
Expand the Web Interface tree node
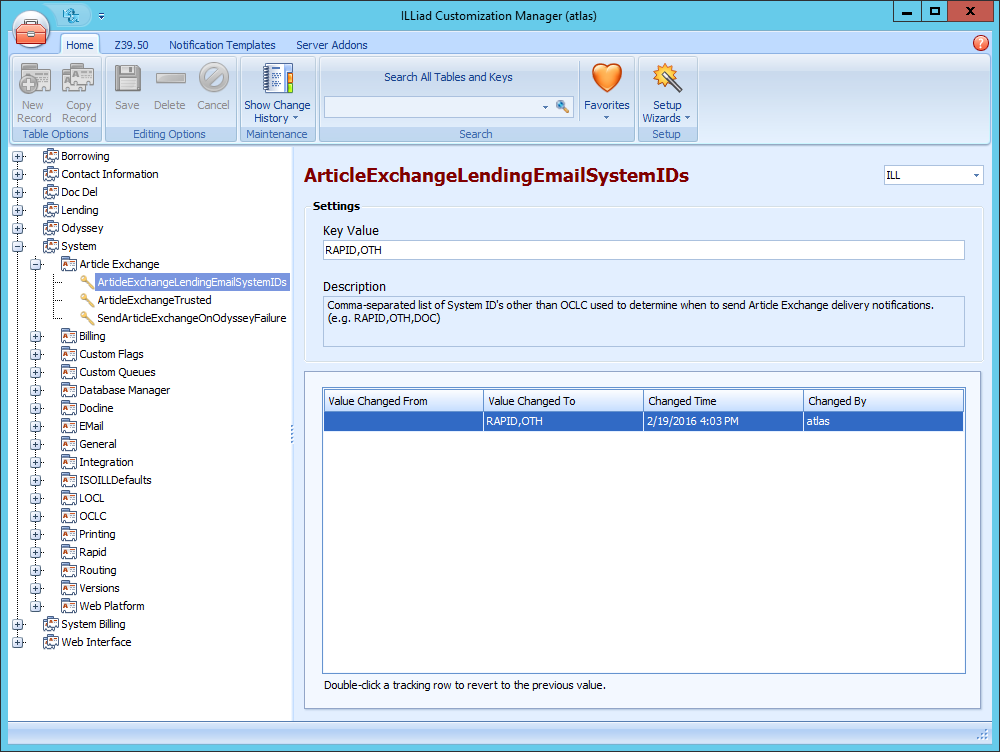[18, 642]
